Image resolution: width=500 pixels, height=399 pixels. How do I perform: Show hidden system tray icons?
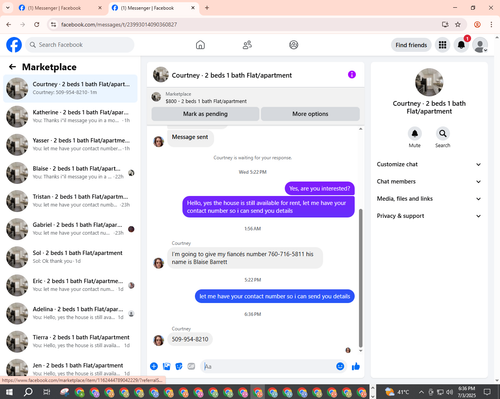coord(421,392)
